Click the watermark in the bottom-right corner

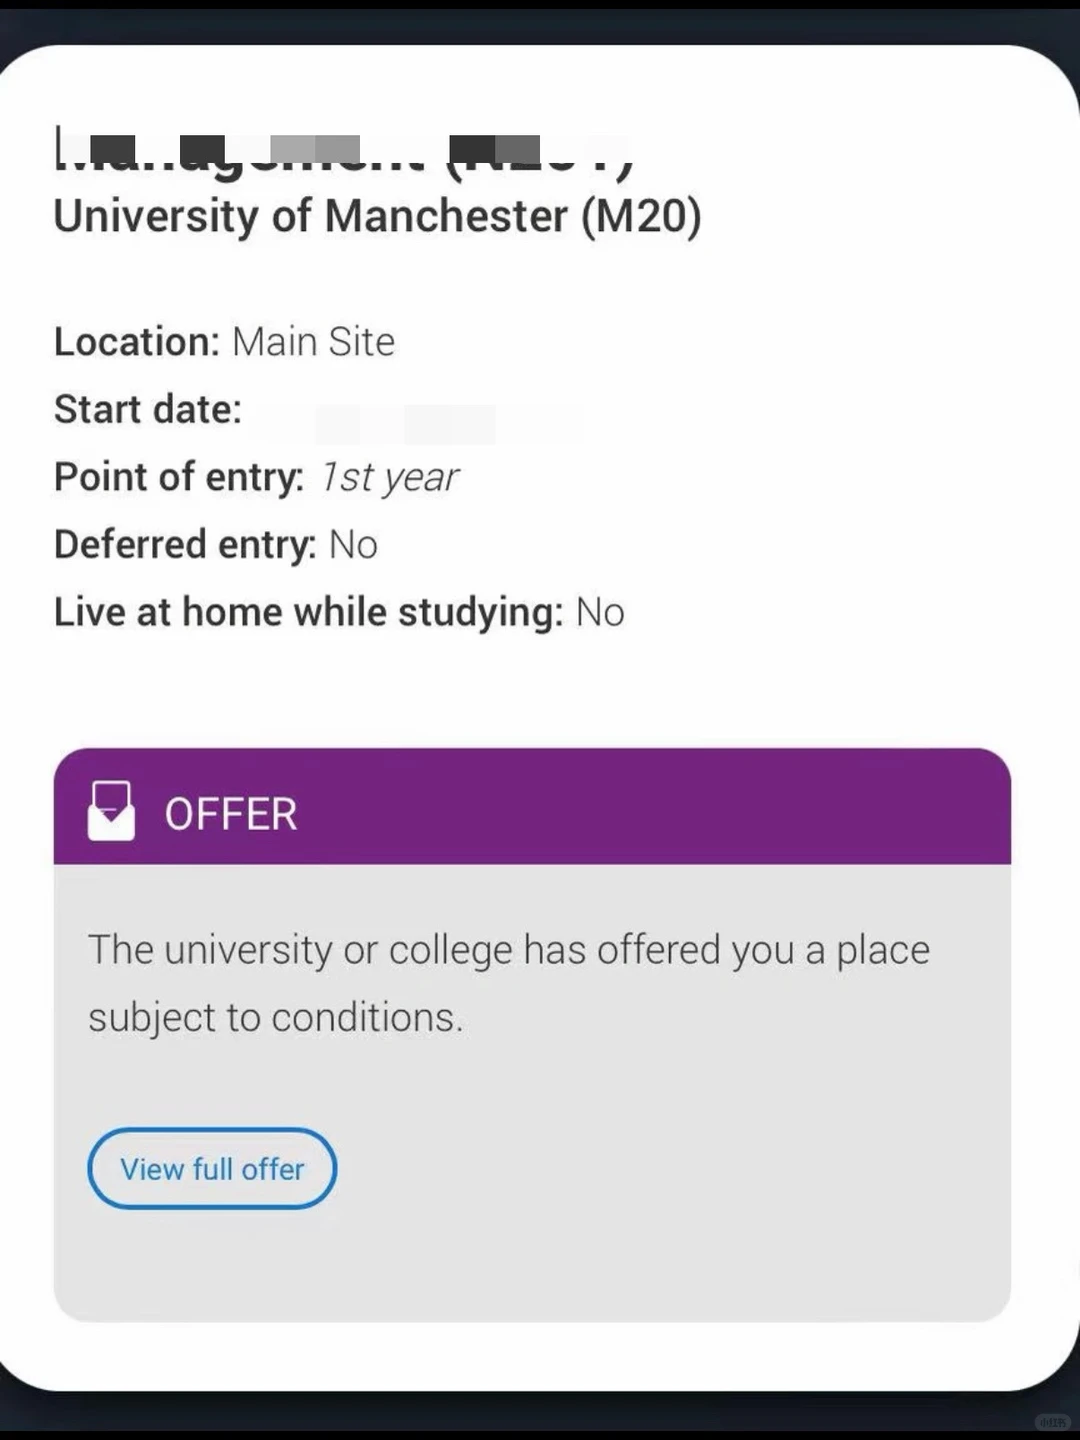1049,1421
